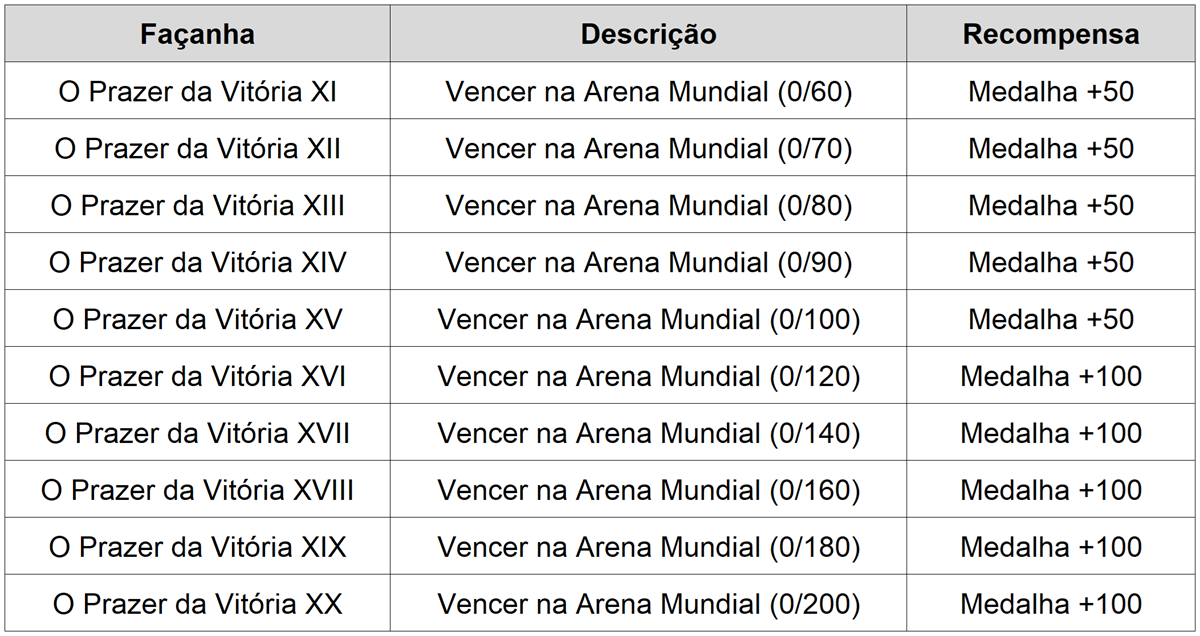1200x636 pixels.
Task: Select the O Prazer da Vitória XI cell
Action: (x=197, y=92)
